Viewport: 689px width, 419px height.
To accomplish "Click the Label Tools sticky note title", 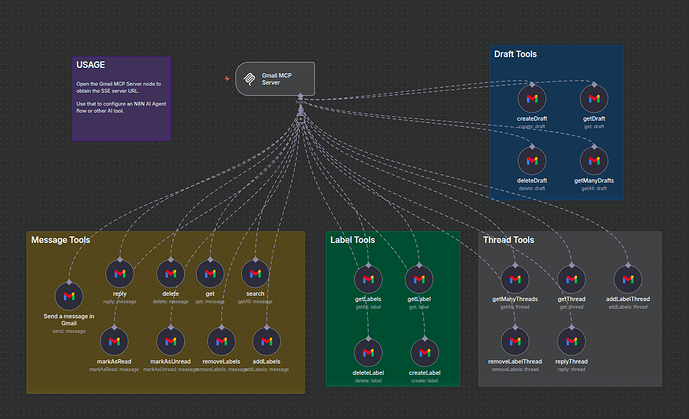I will [x=352, y=240].
